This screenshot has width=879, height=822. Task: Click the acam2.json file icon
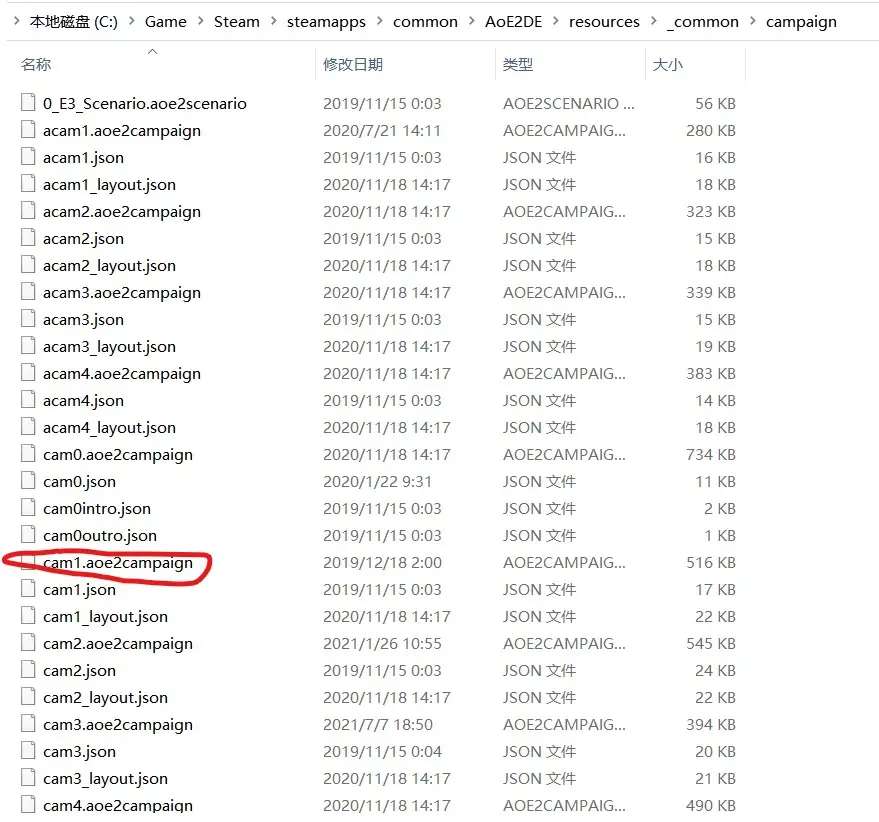28,238
